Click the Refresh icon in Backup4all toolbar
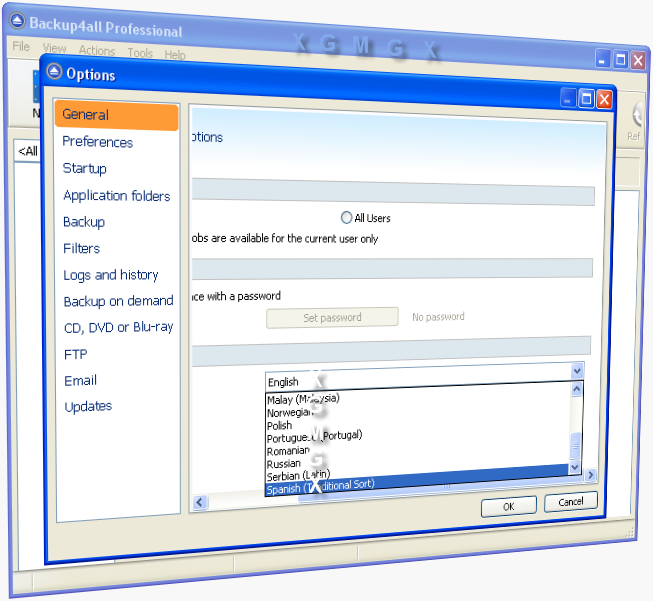Viewport: 653px width, 601px height. coord(637,115)
